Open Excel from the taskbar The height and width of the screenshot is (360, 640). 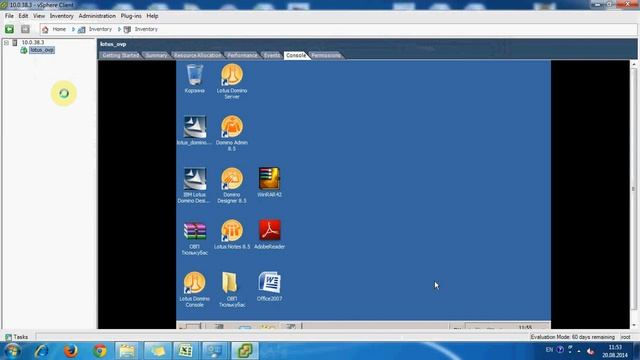(186, 351)
